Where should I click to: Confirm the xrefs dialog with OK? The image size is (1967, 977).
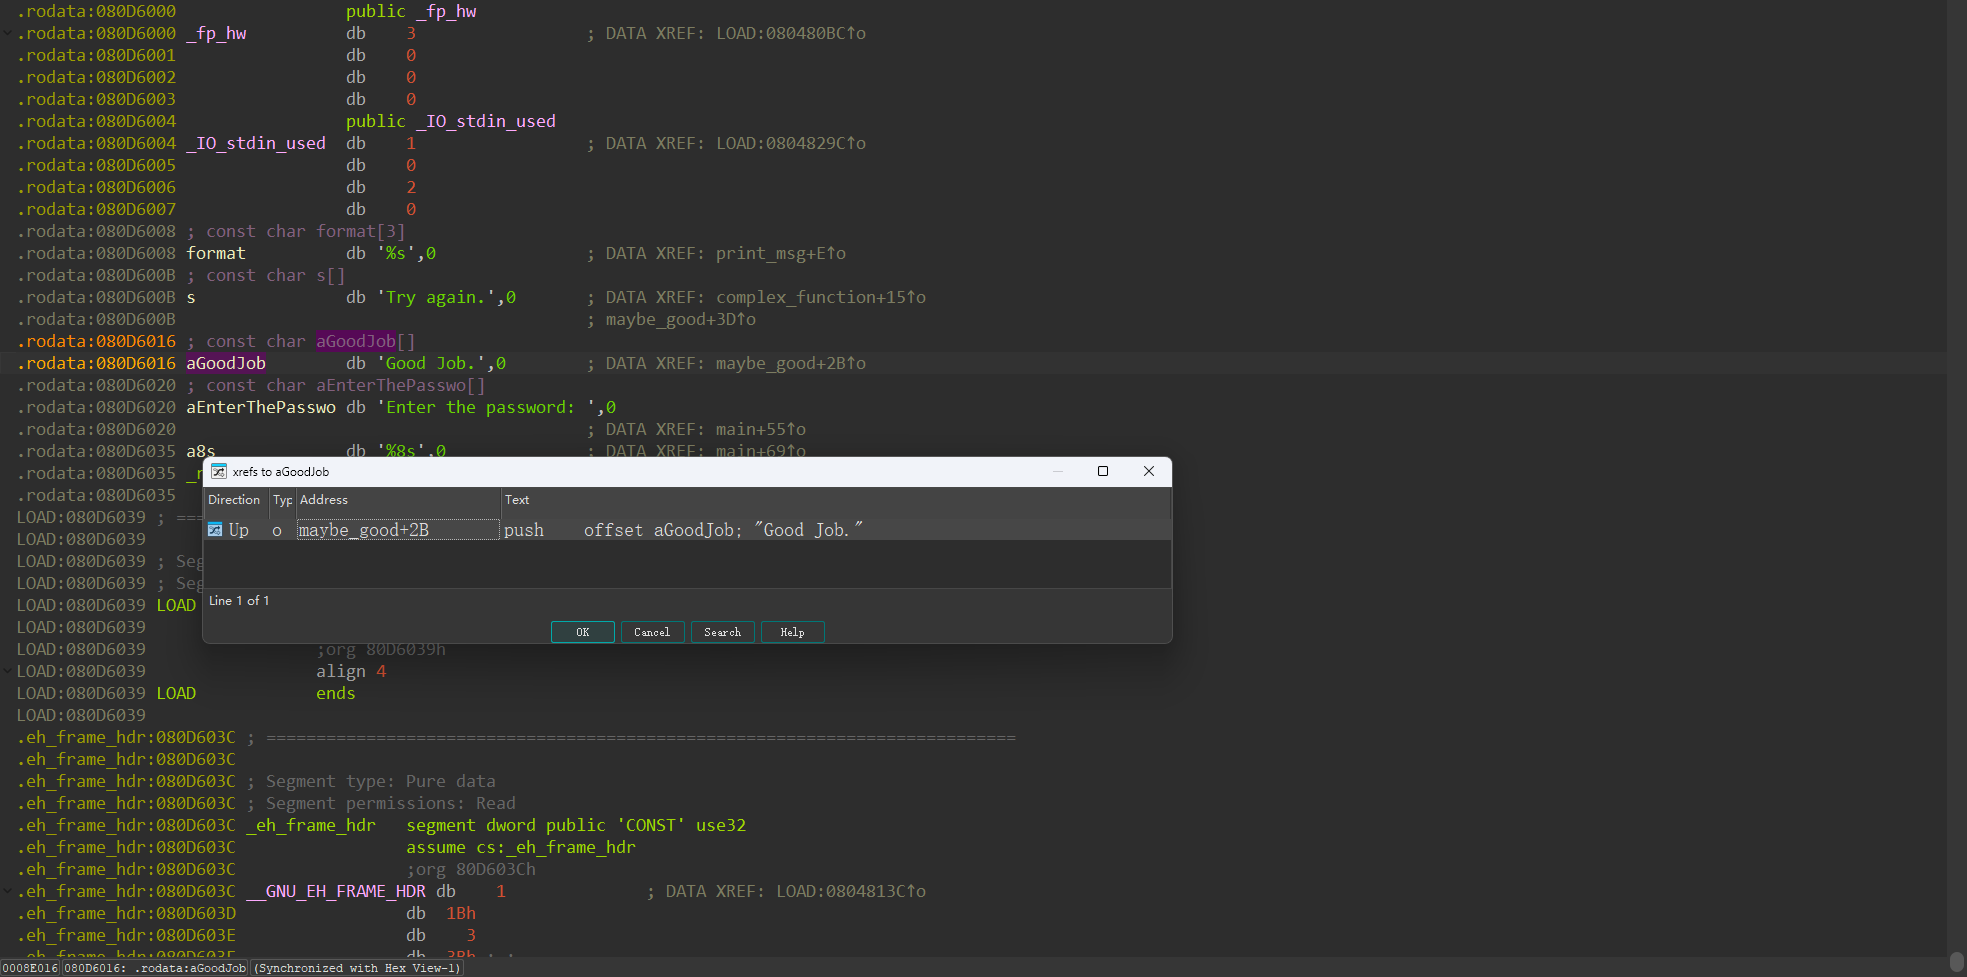(583, 632)
